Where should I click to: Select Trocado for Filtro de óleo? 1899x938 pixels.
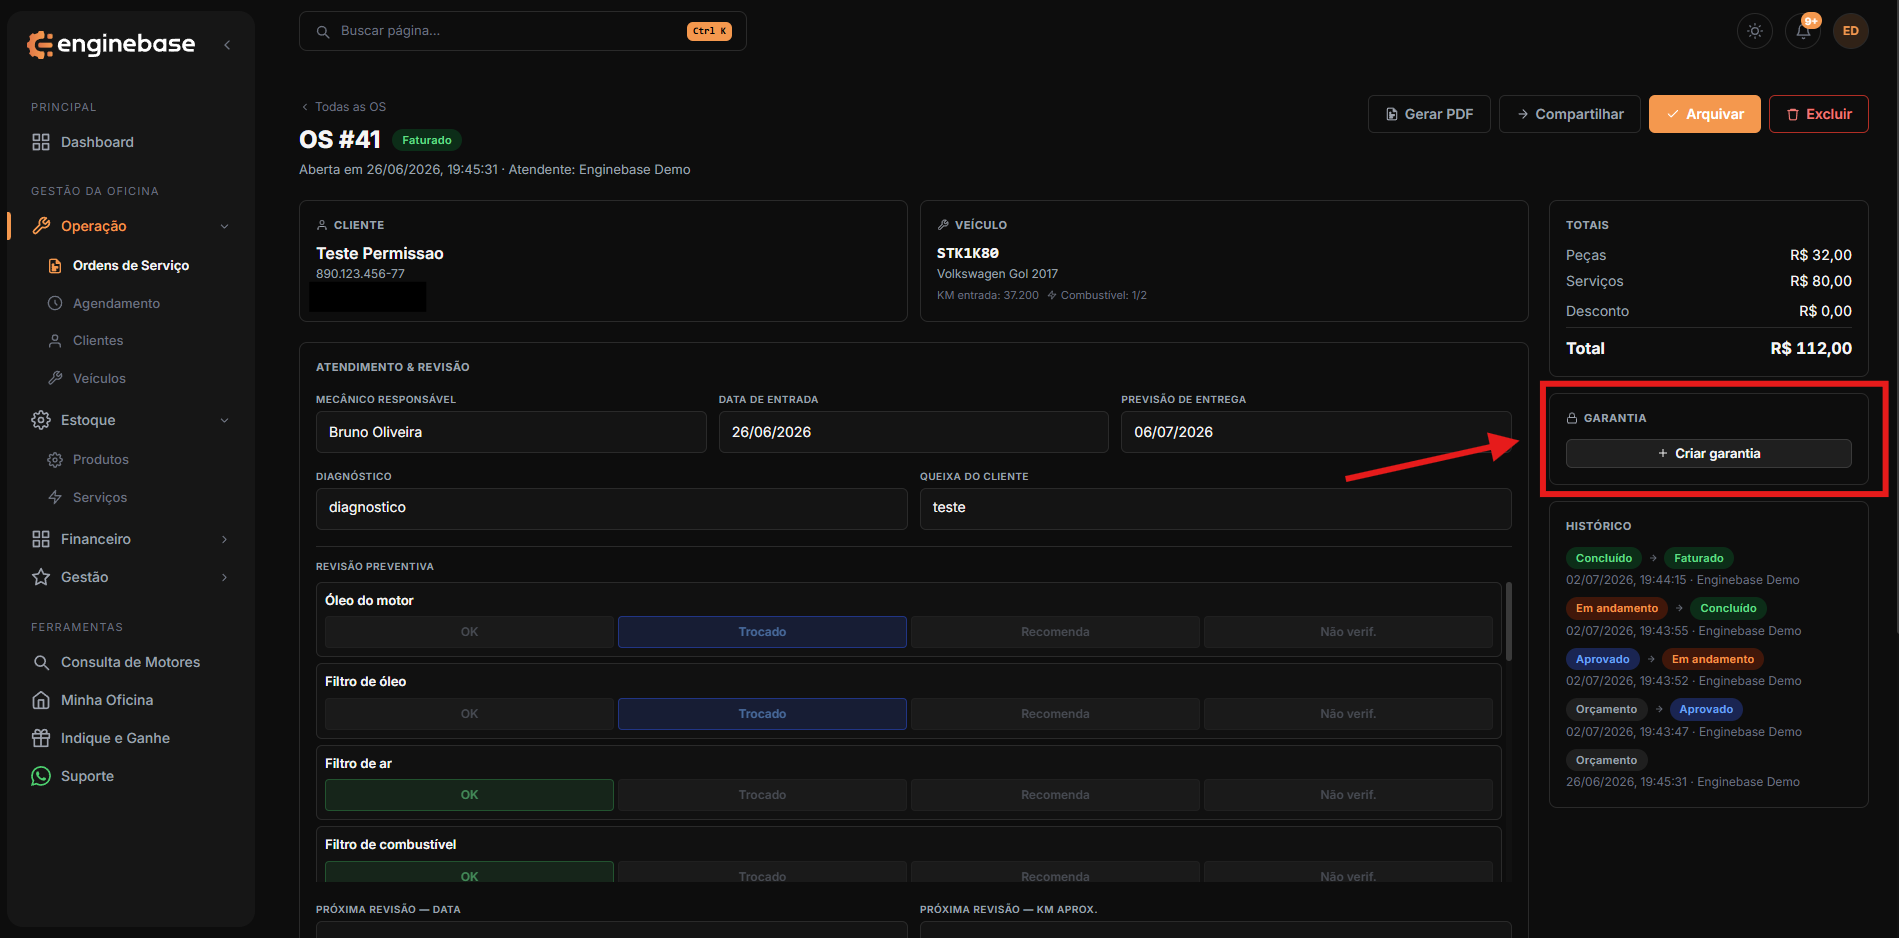coord(762,714)
